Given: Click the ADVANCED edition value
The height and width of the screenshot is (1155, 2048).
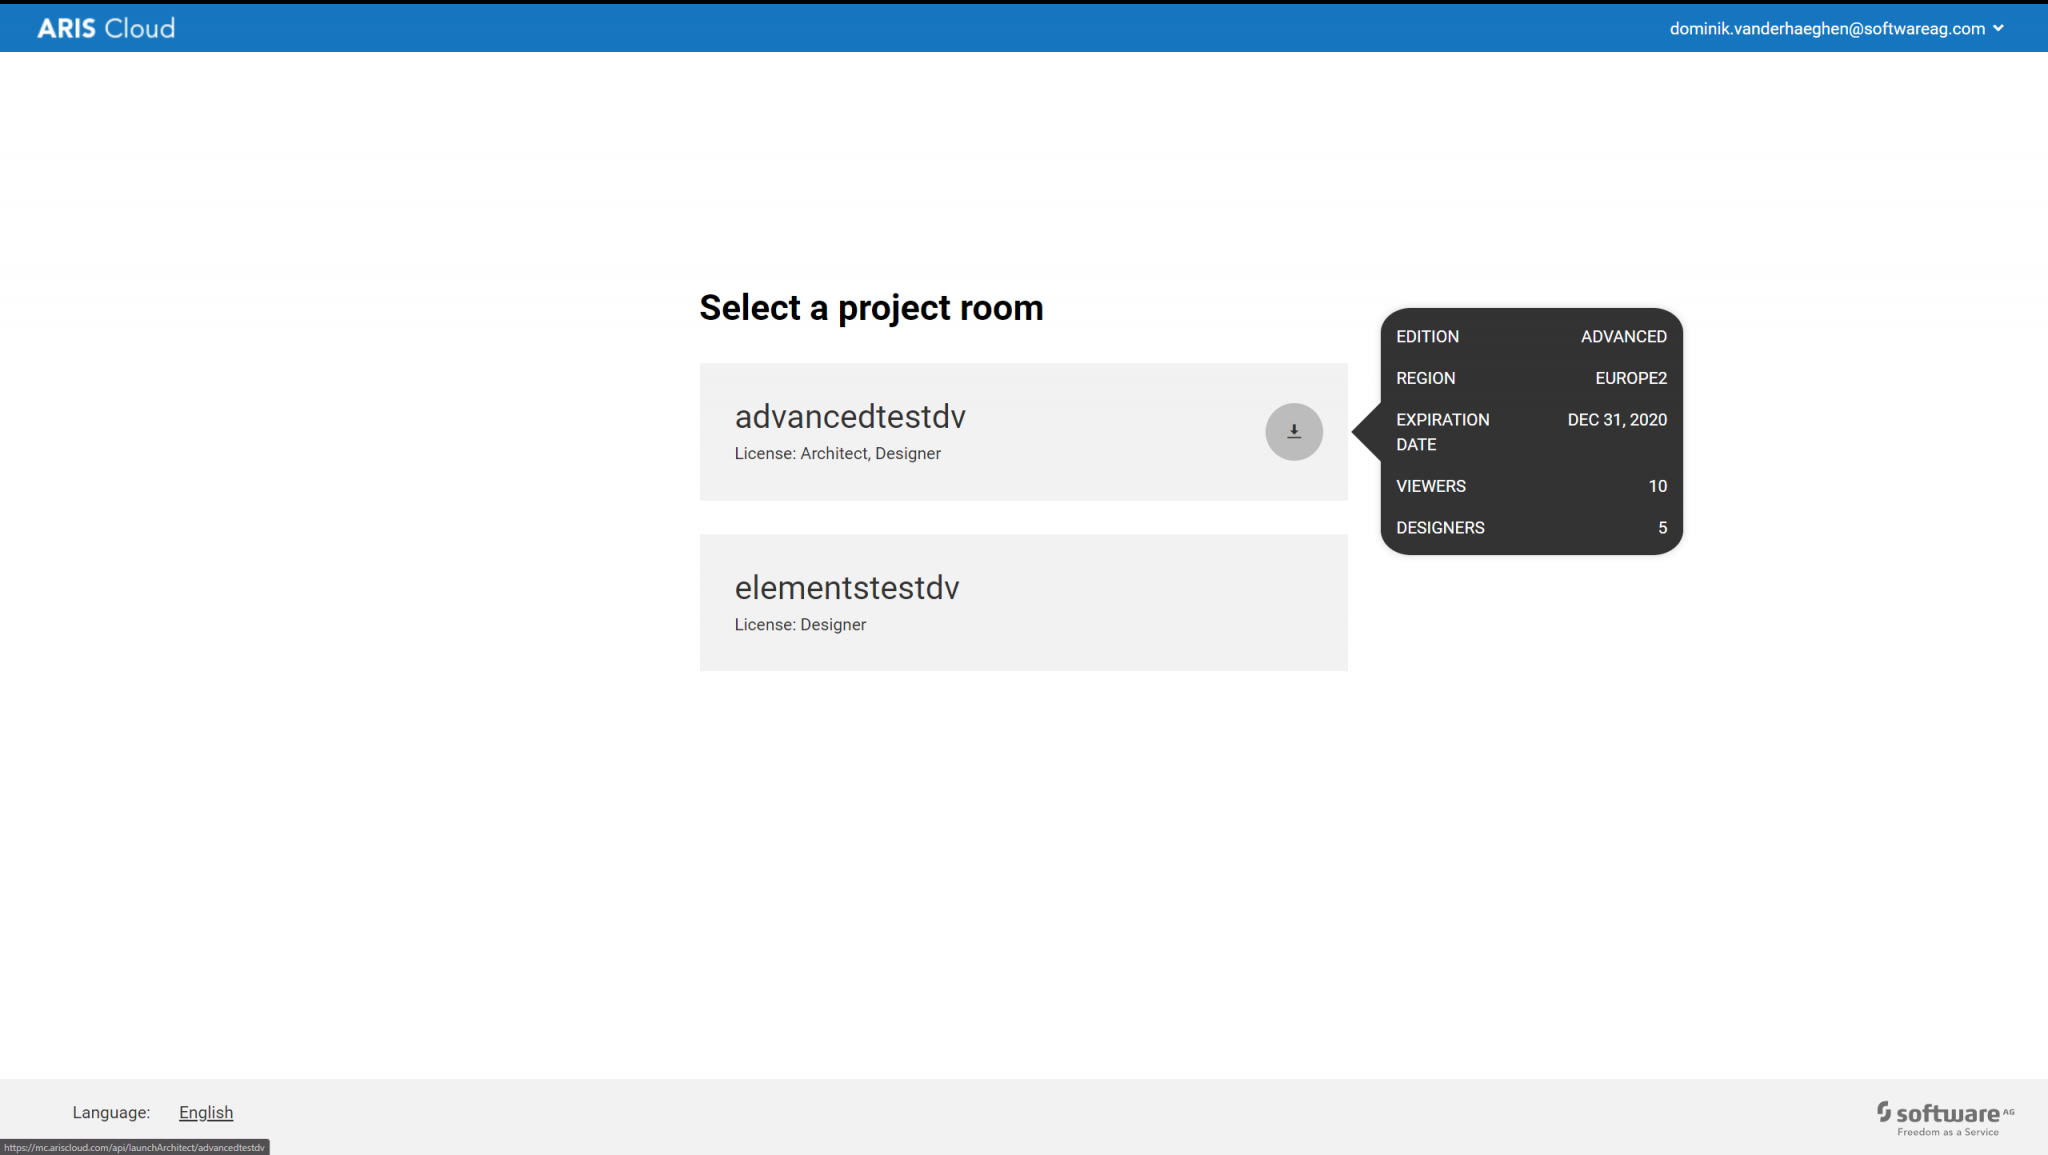Looking at the screenshot, I should click(x=1623, y=337).
